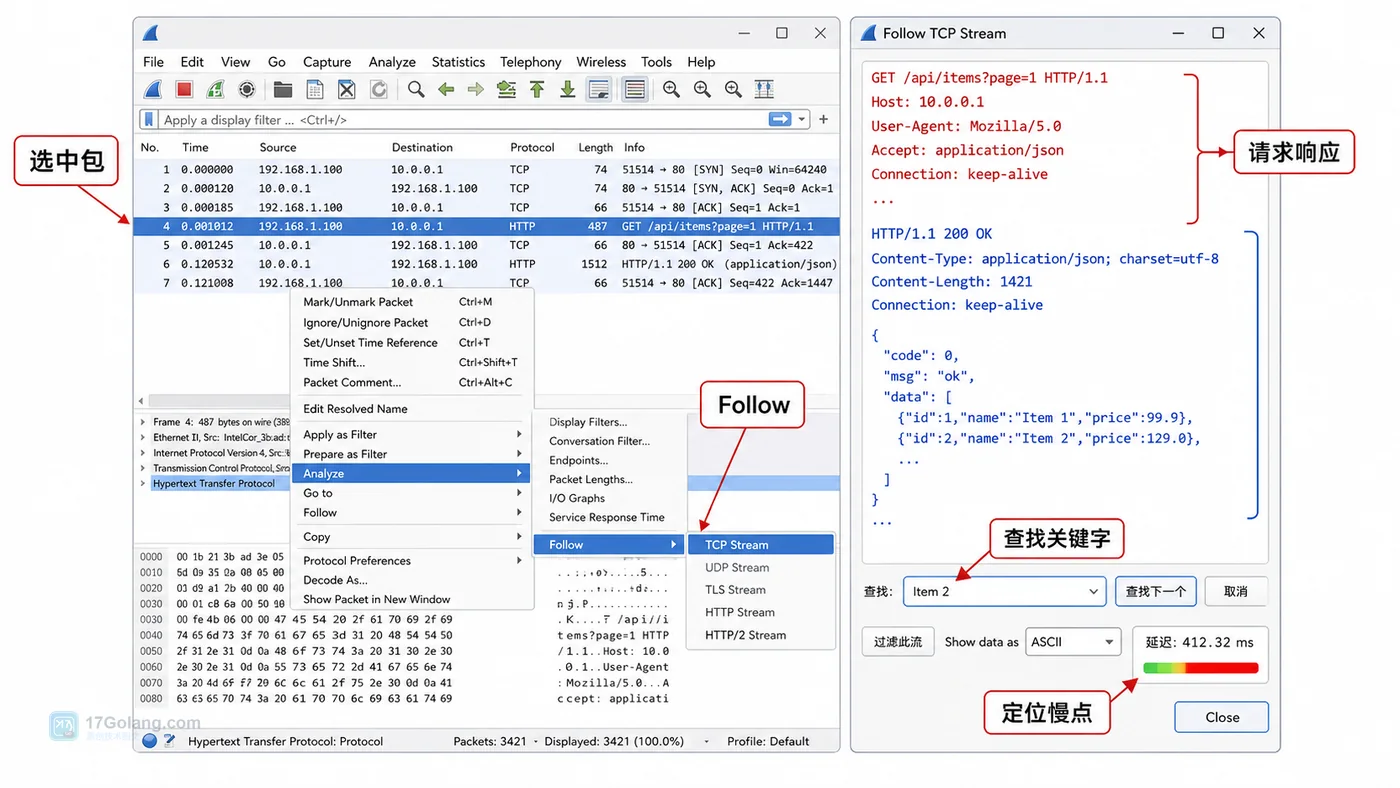The height and width of the screenshot is (788, 1400).
Task: Stop capture with the red square icon
Action: point(184,90)
